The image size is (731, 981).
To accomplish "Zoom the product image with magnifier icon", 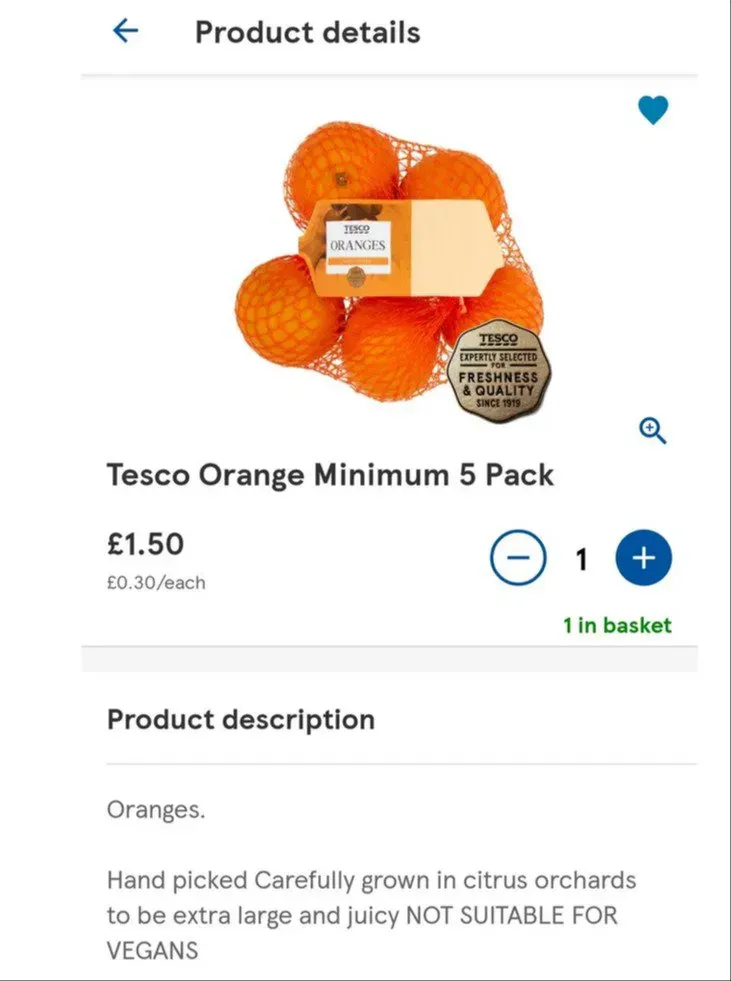I will (653, 431).
